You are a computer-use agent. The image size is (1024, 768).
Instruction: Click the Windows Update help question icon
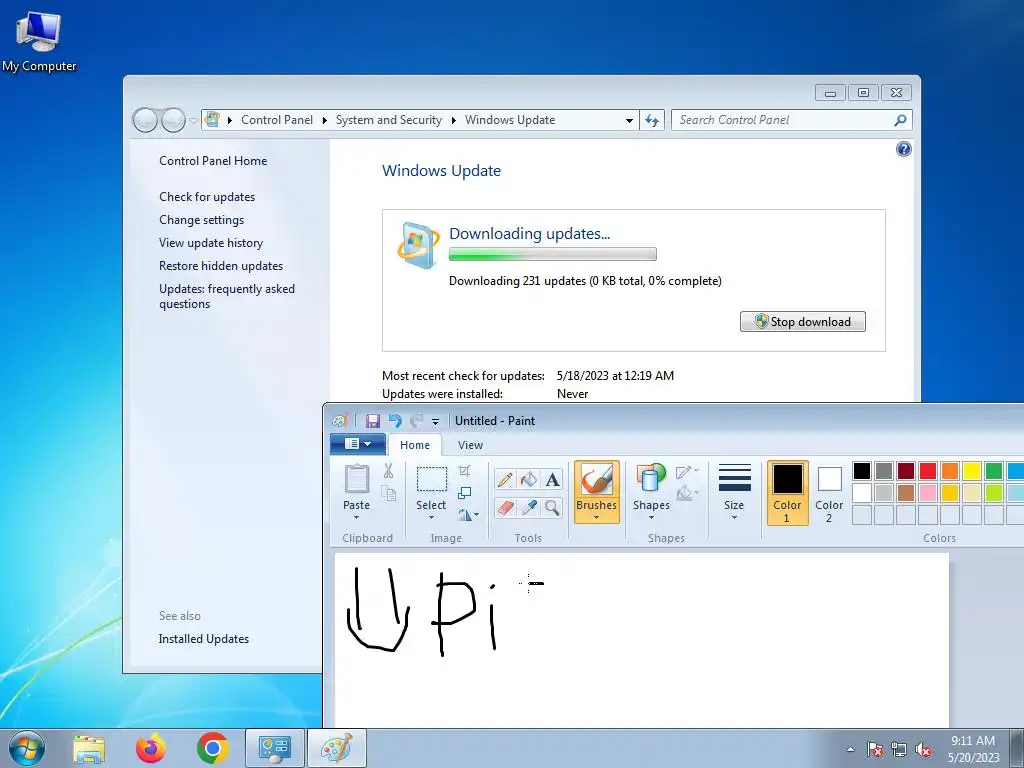coord(903,149)
